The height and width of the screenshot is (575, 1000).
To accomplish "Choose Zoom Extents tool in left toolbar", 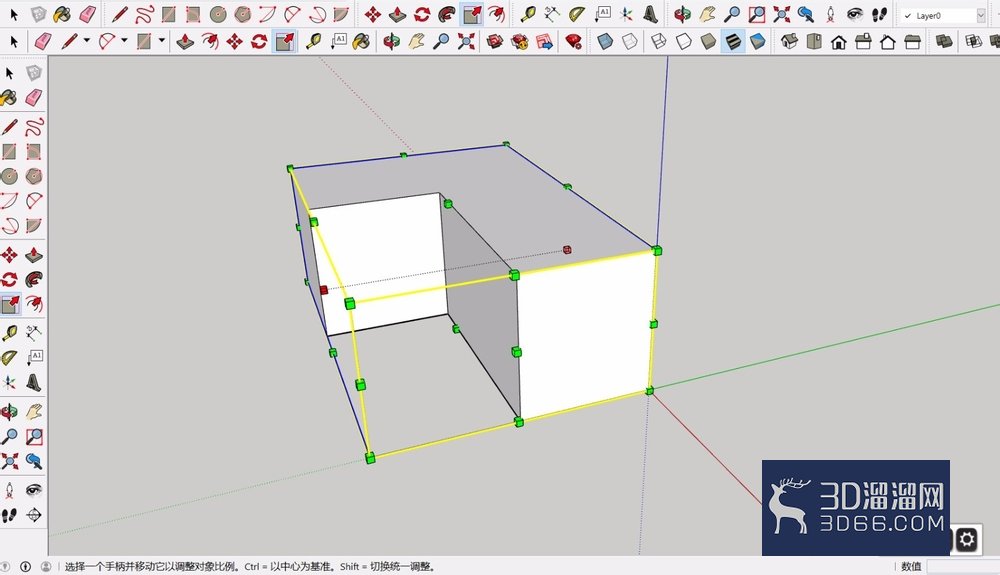I will pyautogui.click(x=9, y=461).
